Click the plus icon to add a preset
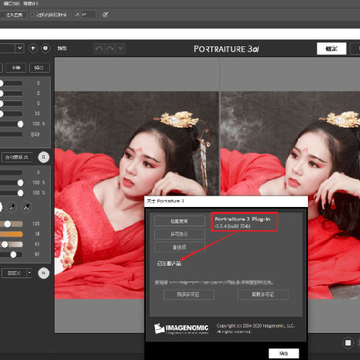Viewport: 360px width, 360px height. tap(33, 48)
